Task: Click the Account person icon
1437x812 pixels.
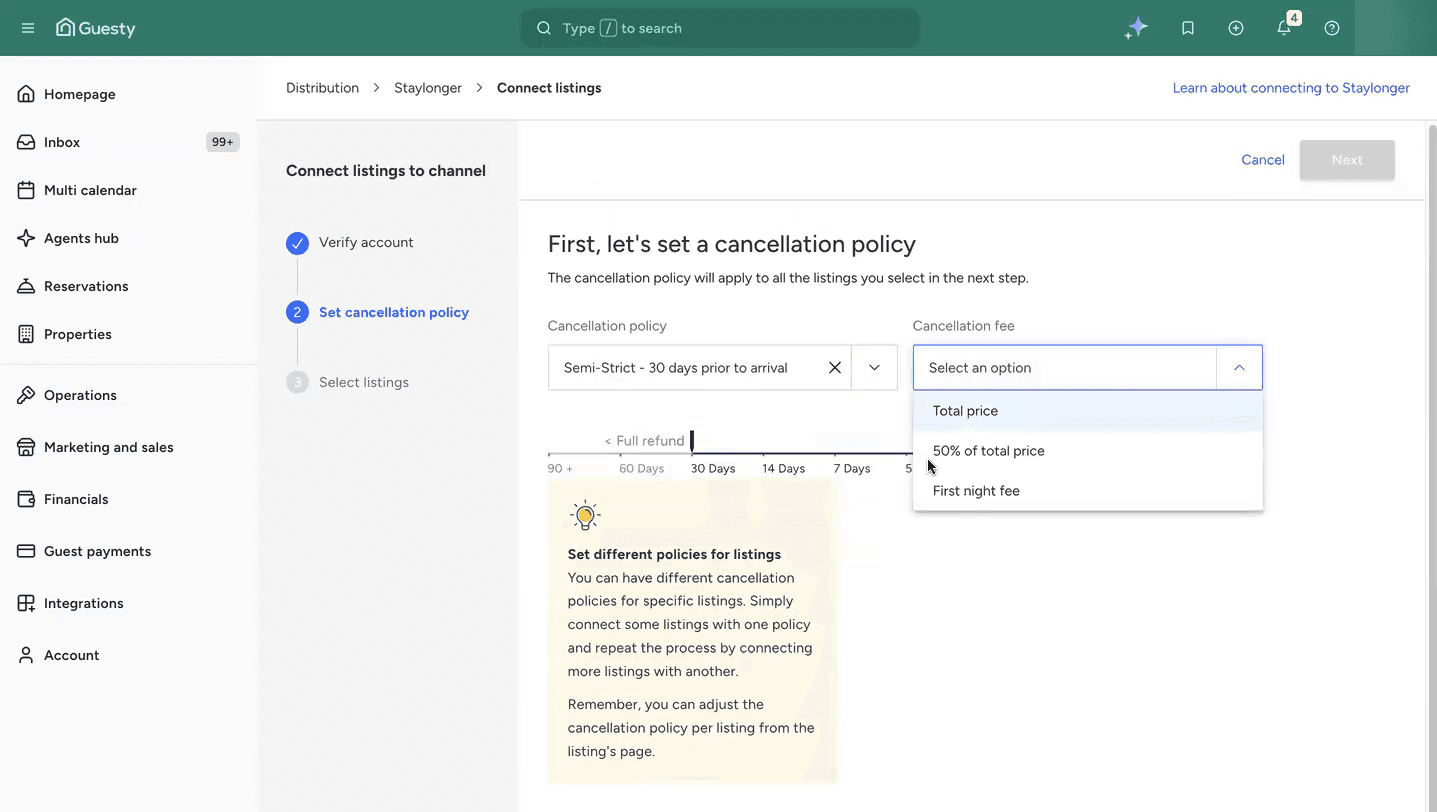Action: click(26, 655)
